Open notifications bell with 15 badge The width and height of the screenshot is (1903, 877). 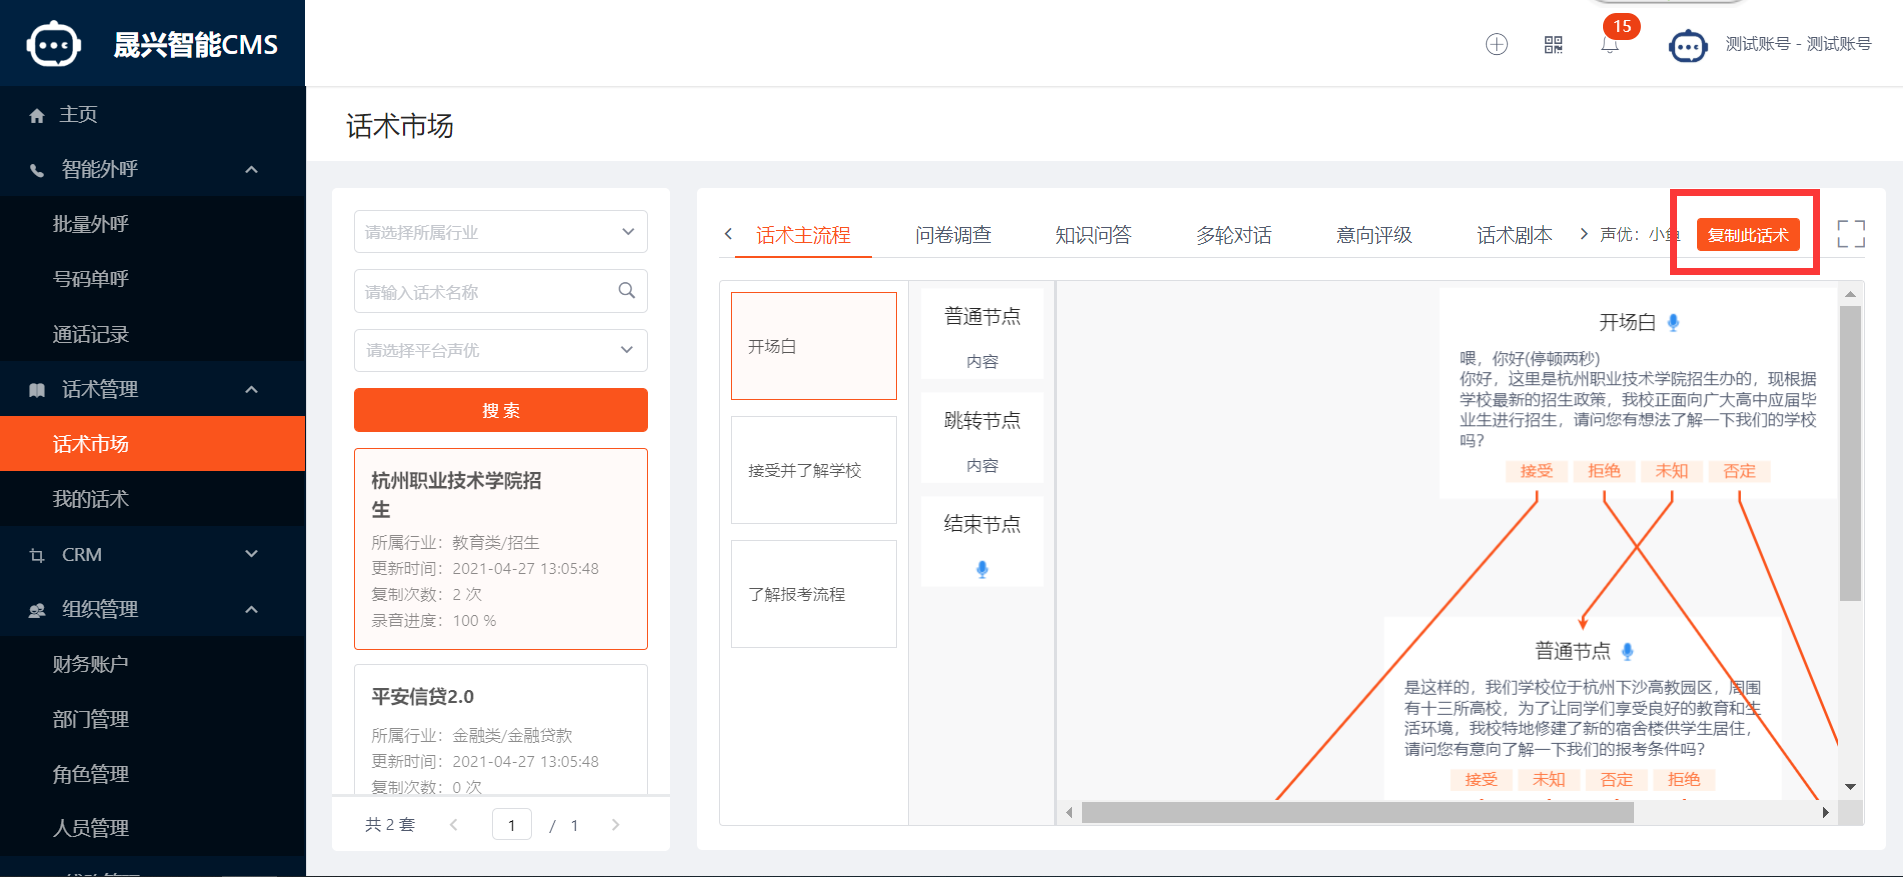1610,44
